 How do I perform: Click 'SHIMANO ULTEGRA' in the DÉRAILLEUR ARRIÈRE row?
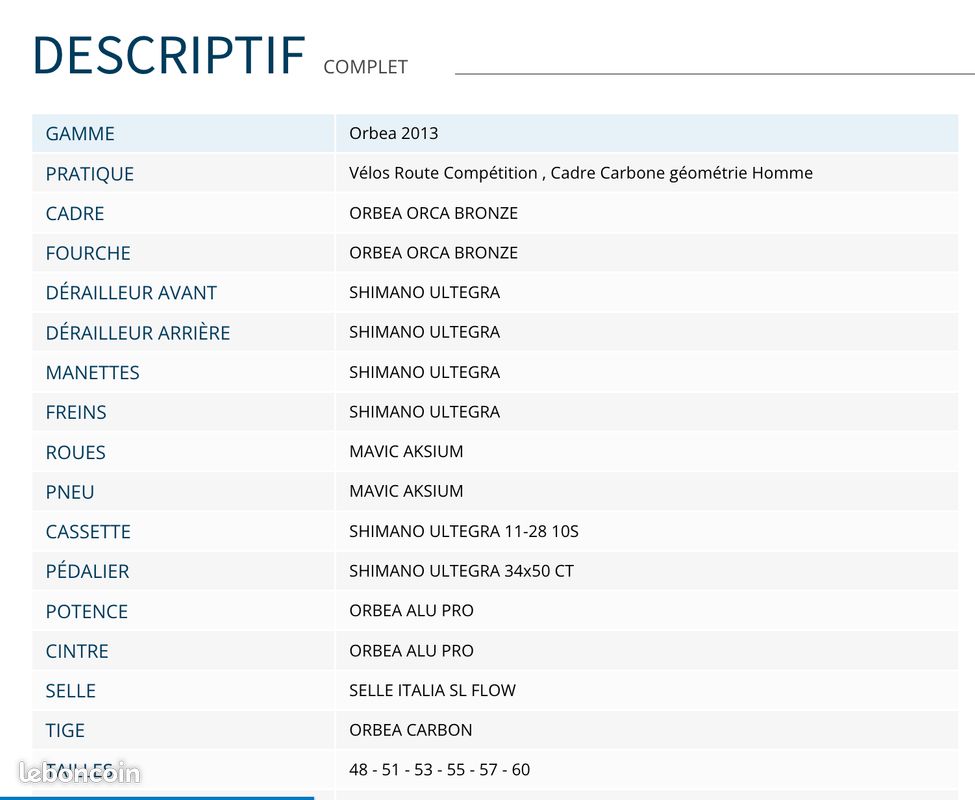(425, 332)
